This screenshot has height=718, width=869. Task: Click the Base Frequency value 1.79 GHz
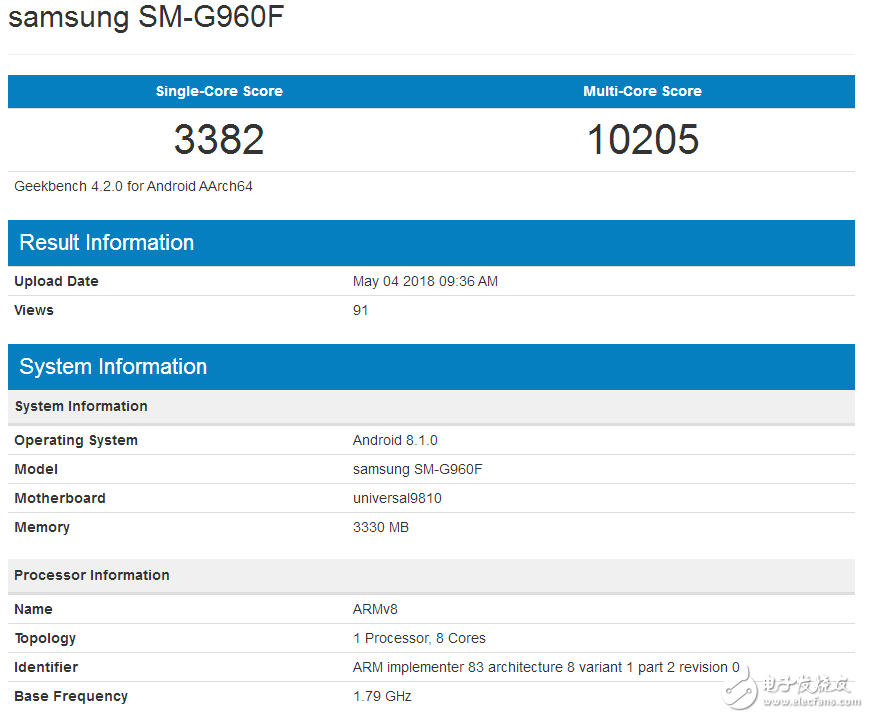(382, 696)
